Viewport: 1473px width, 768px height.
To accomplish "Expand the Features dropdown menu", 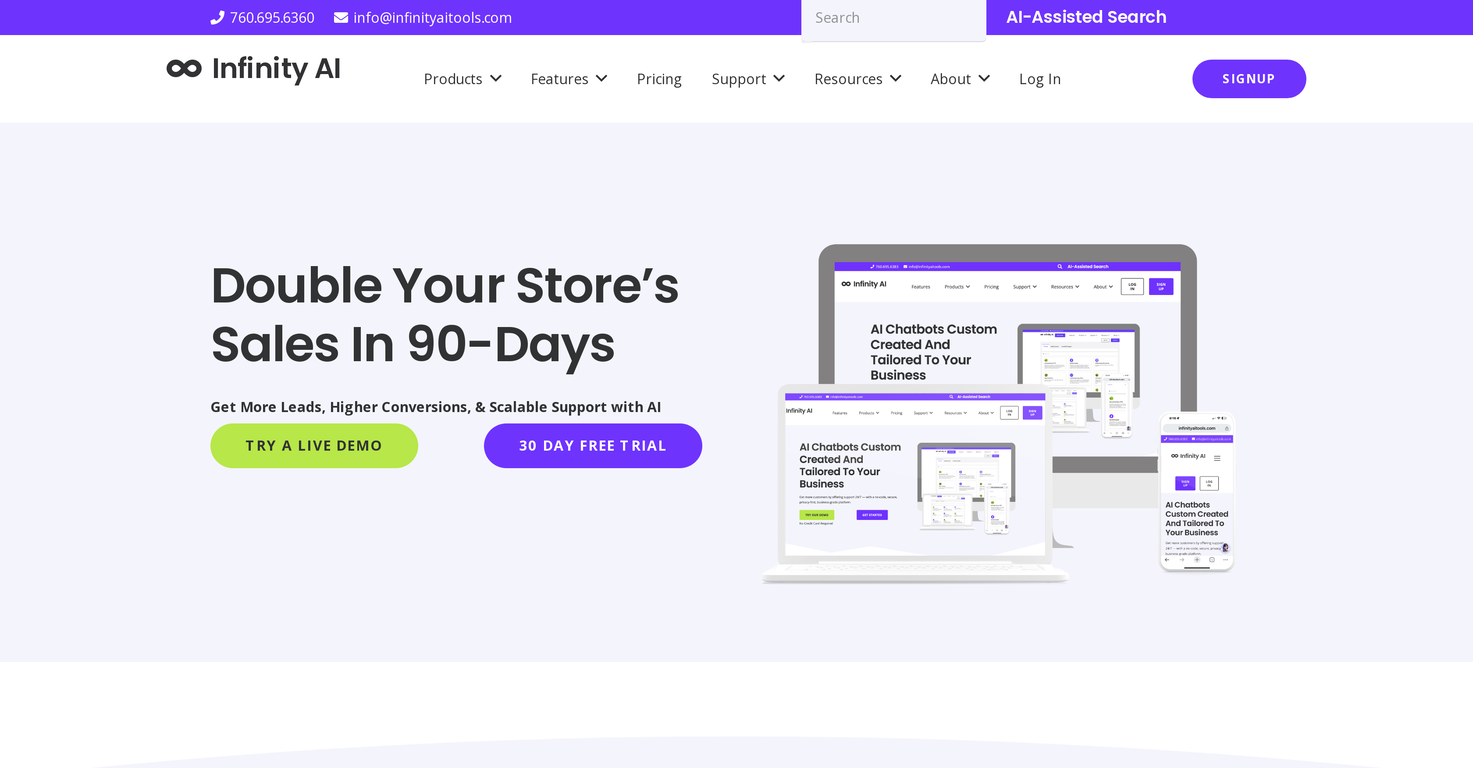I will point(568,79).
